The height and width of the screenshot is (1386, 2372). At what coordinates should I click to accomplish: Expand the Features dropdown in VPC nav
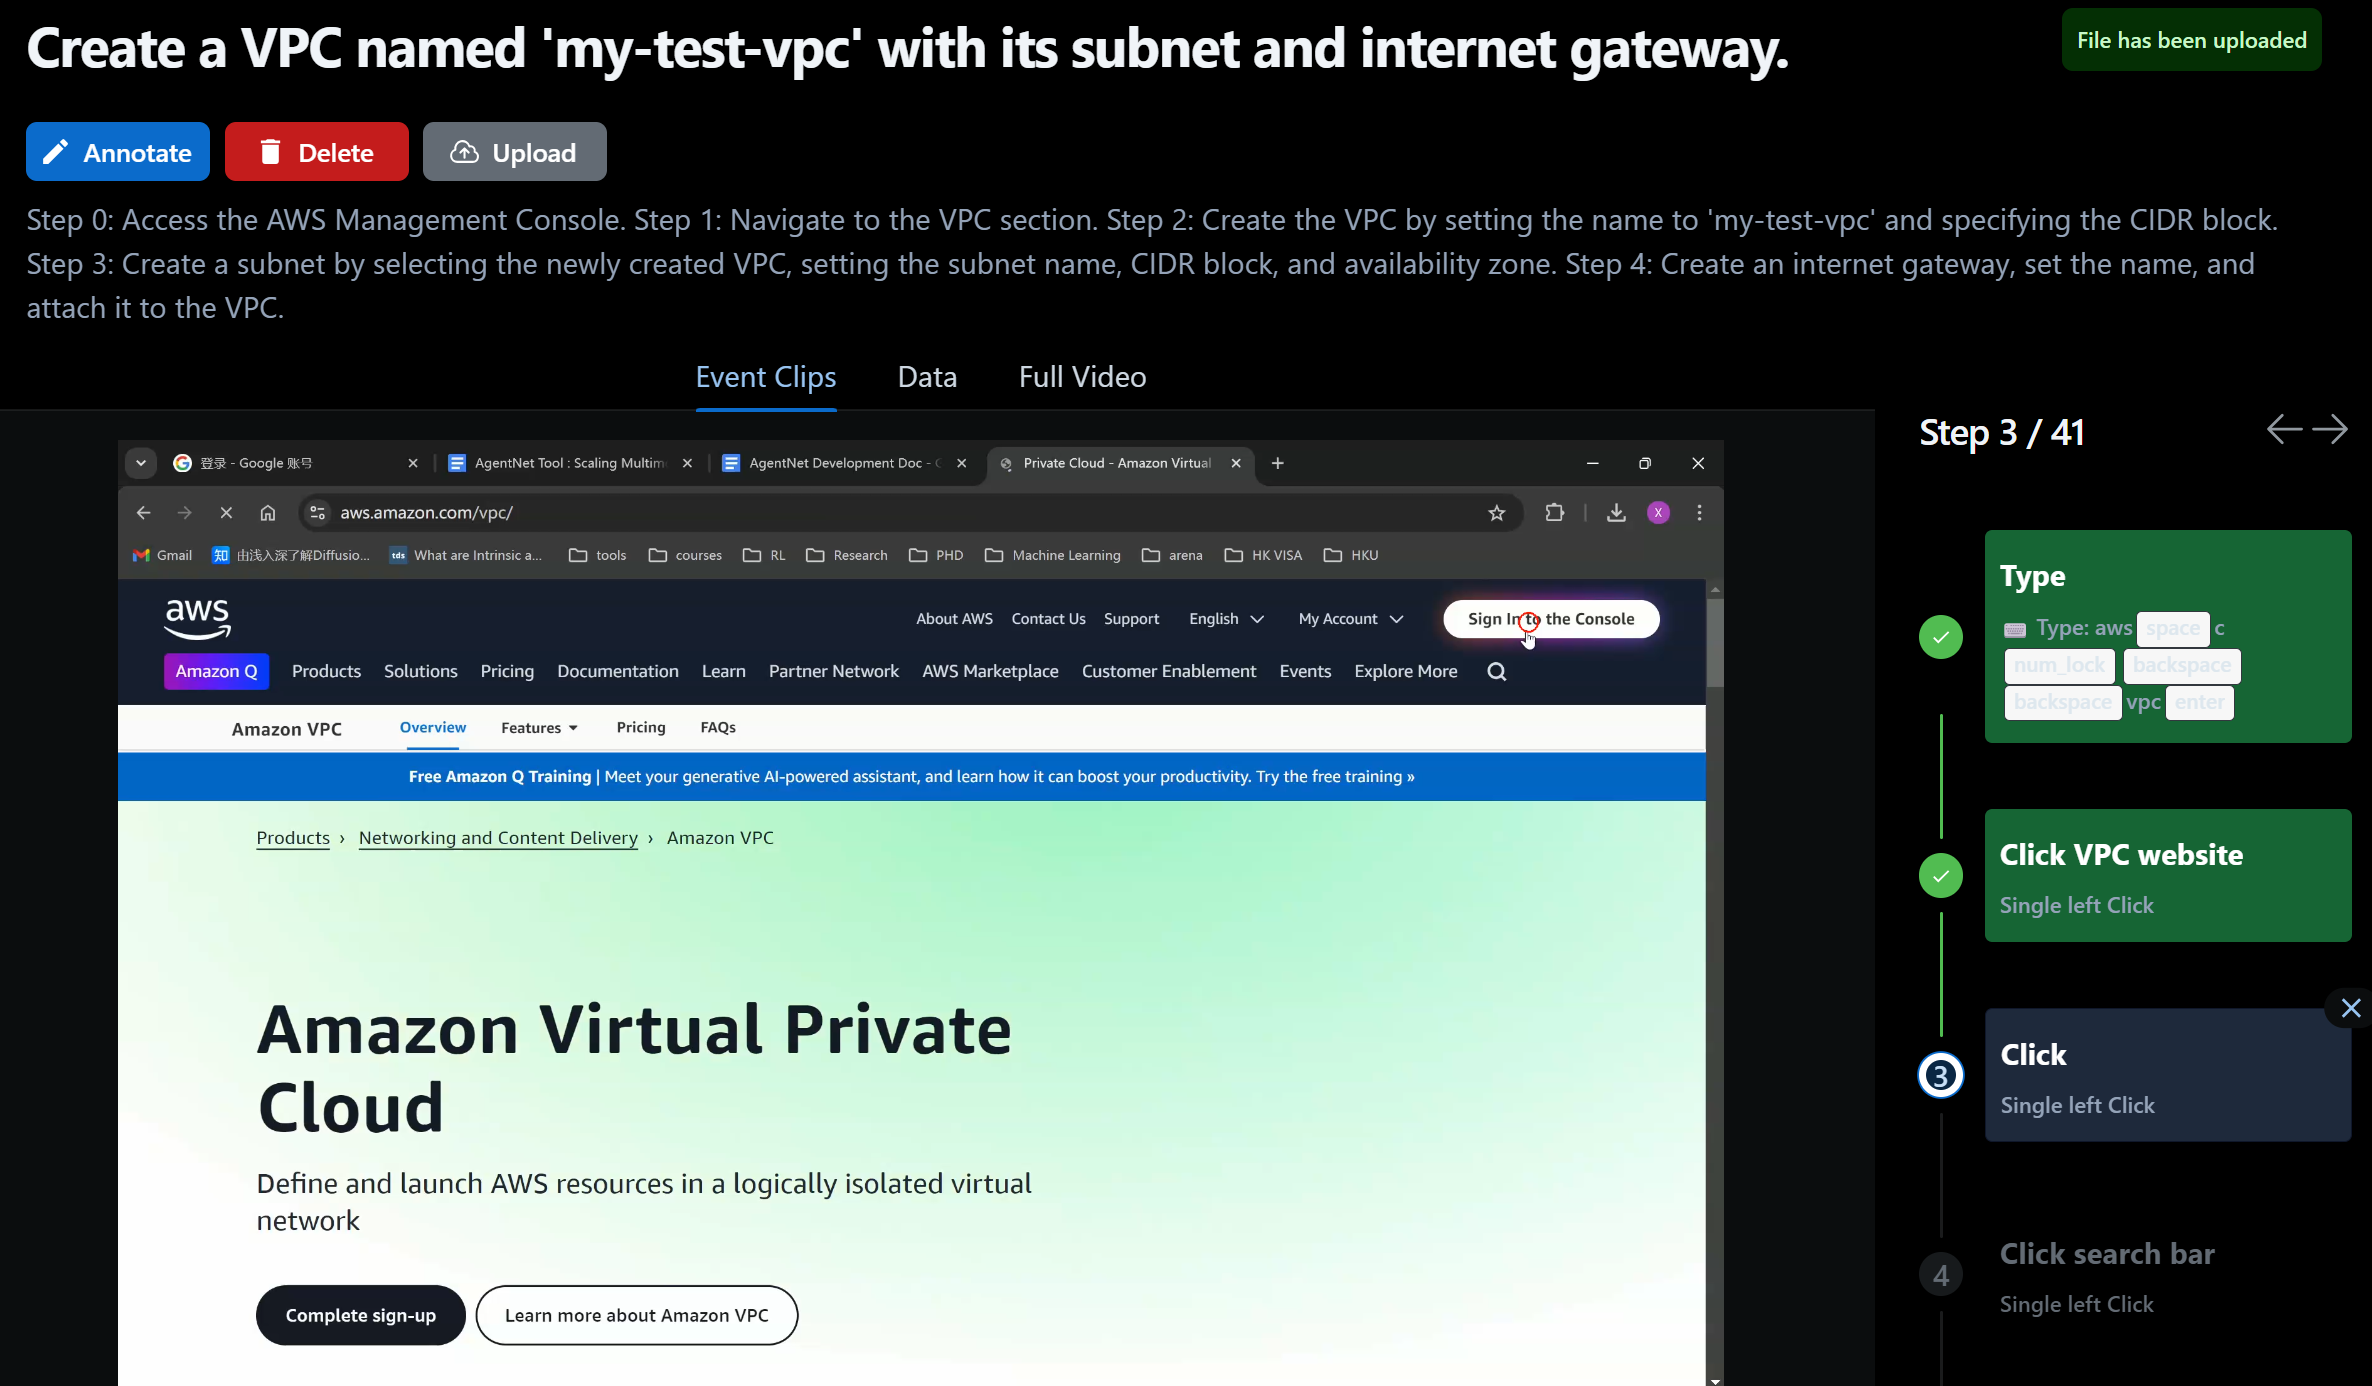(x=539, y=728)
